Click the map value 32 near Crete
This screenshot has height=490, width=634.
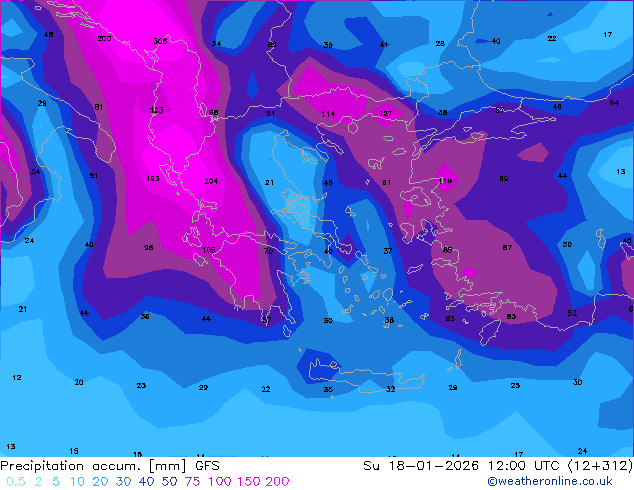[x=391, y=389]
